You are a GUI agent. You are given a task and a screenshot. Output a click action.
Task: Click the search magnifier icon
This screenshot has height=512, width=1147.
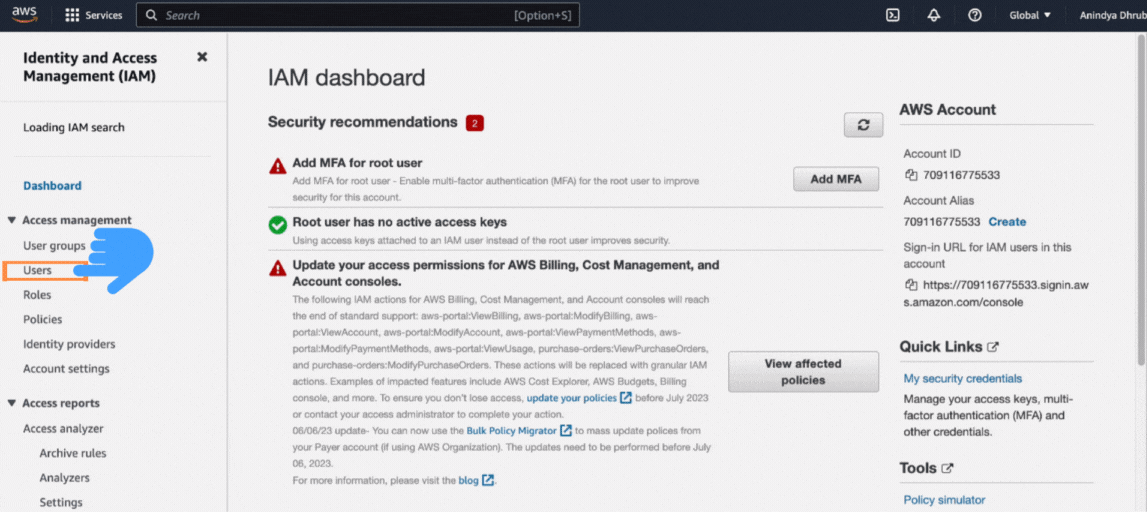pyautogui.click(x=151, y=15)
